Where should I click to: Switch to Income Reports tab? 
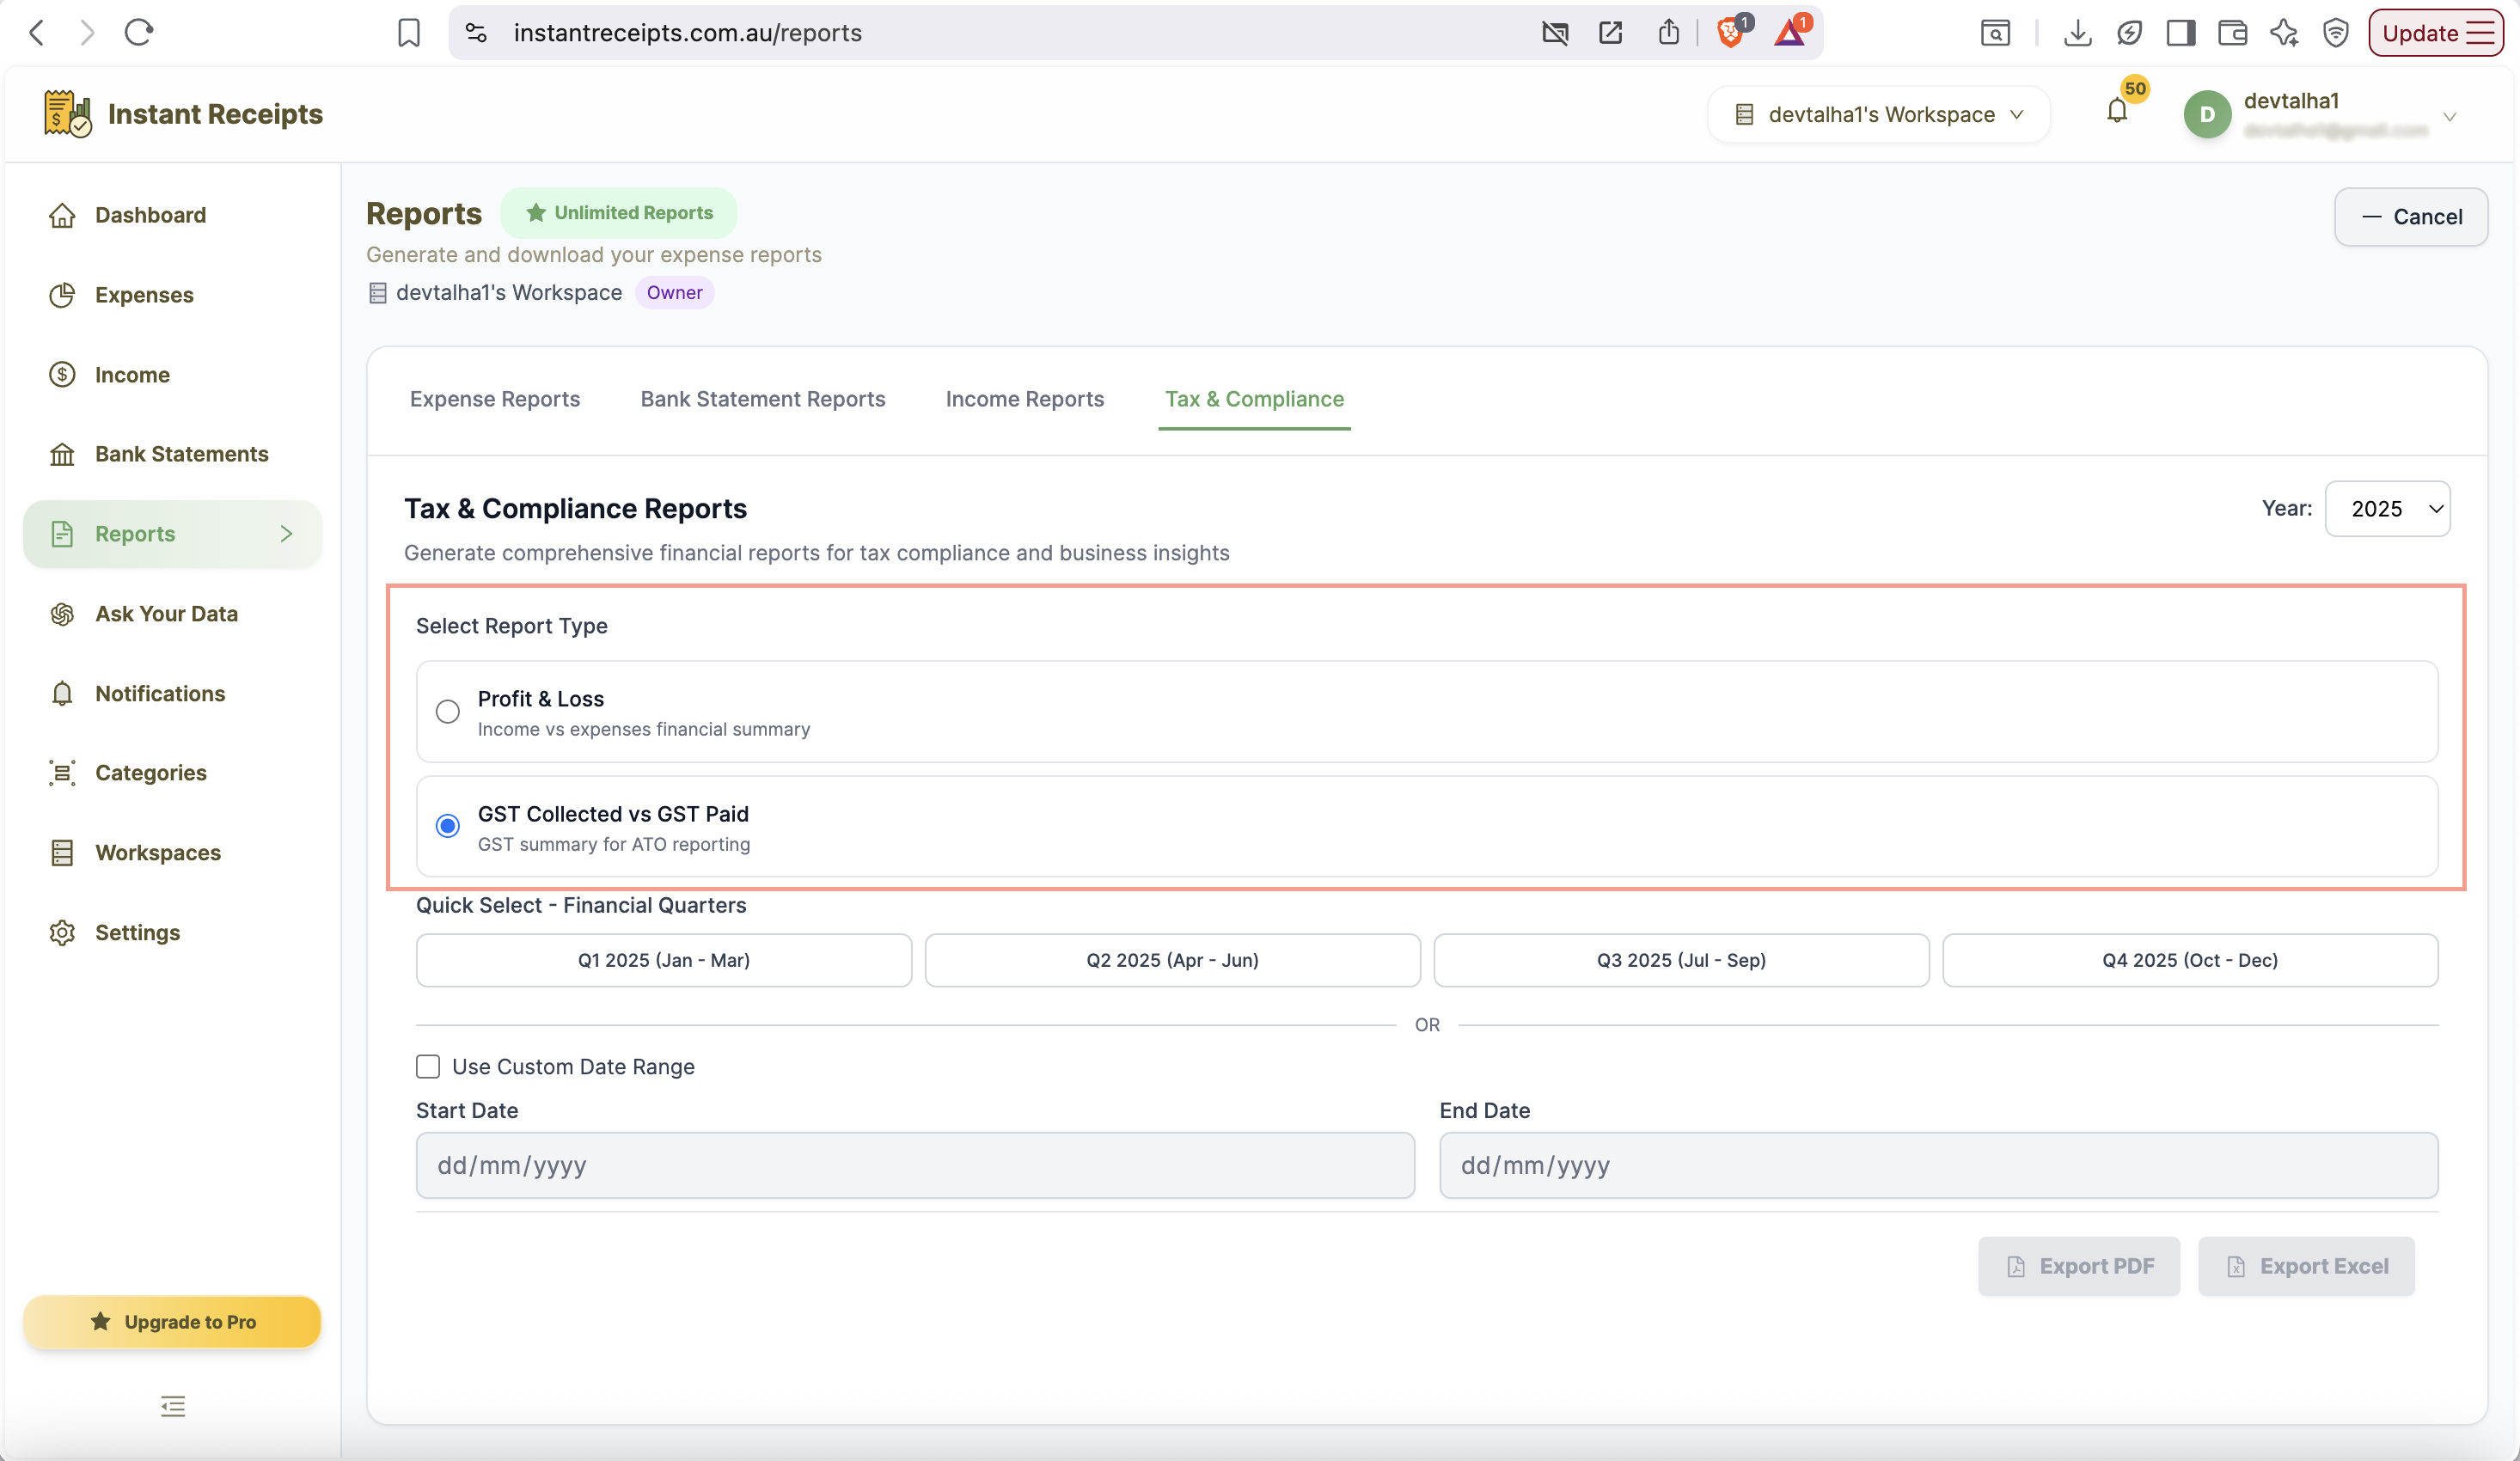pos(1025,399)
